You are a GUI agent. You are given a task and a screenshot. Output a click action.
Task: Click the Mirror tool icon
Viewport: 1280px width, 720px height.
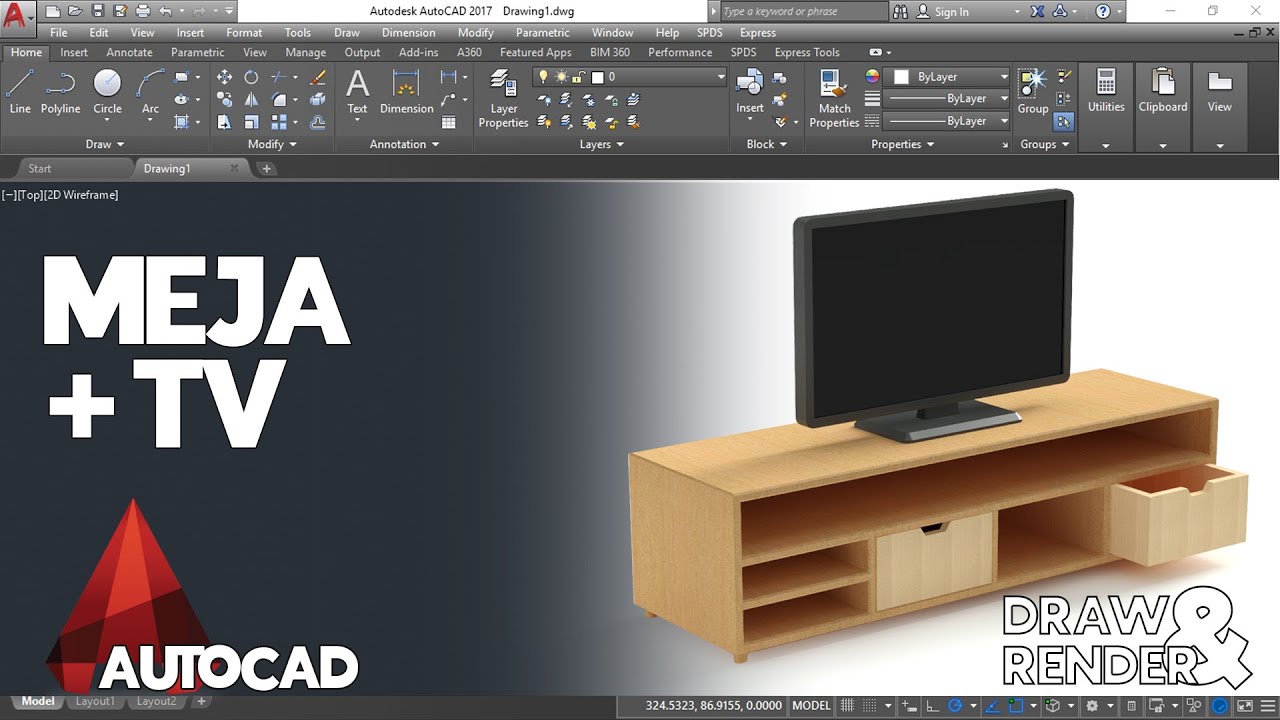pyautogui.click(x=251, y=99)
